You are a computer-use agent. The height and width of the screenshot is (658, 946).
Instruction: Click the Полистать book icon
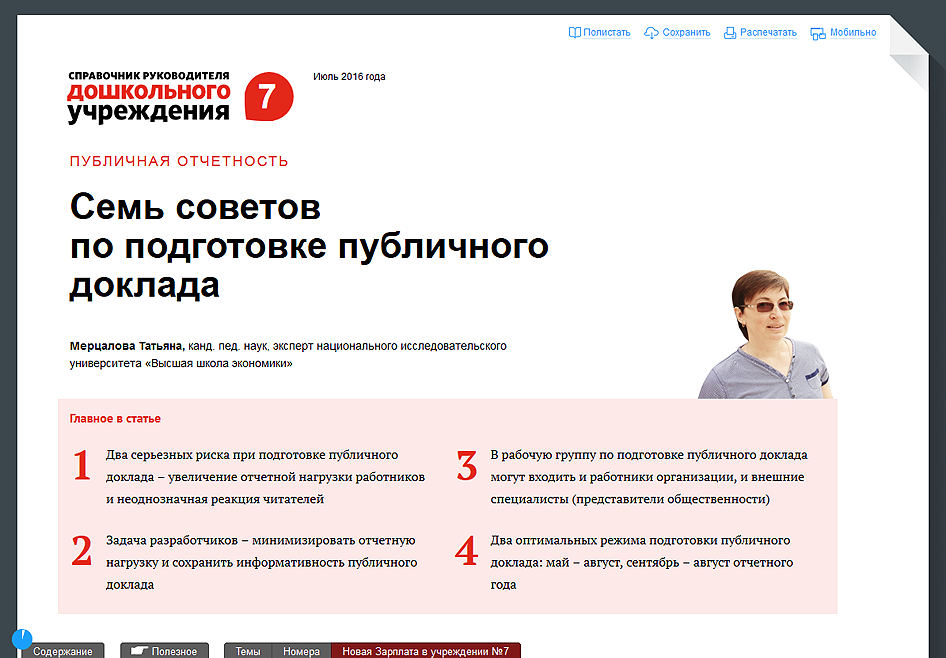[x=574, y=33]
